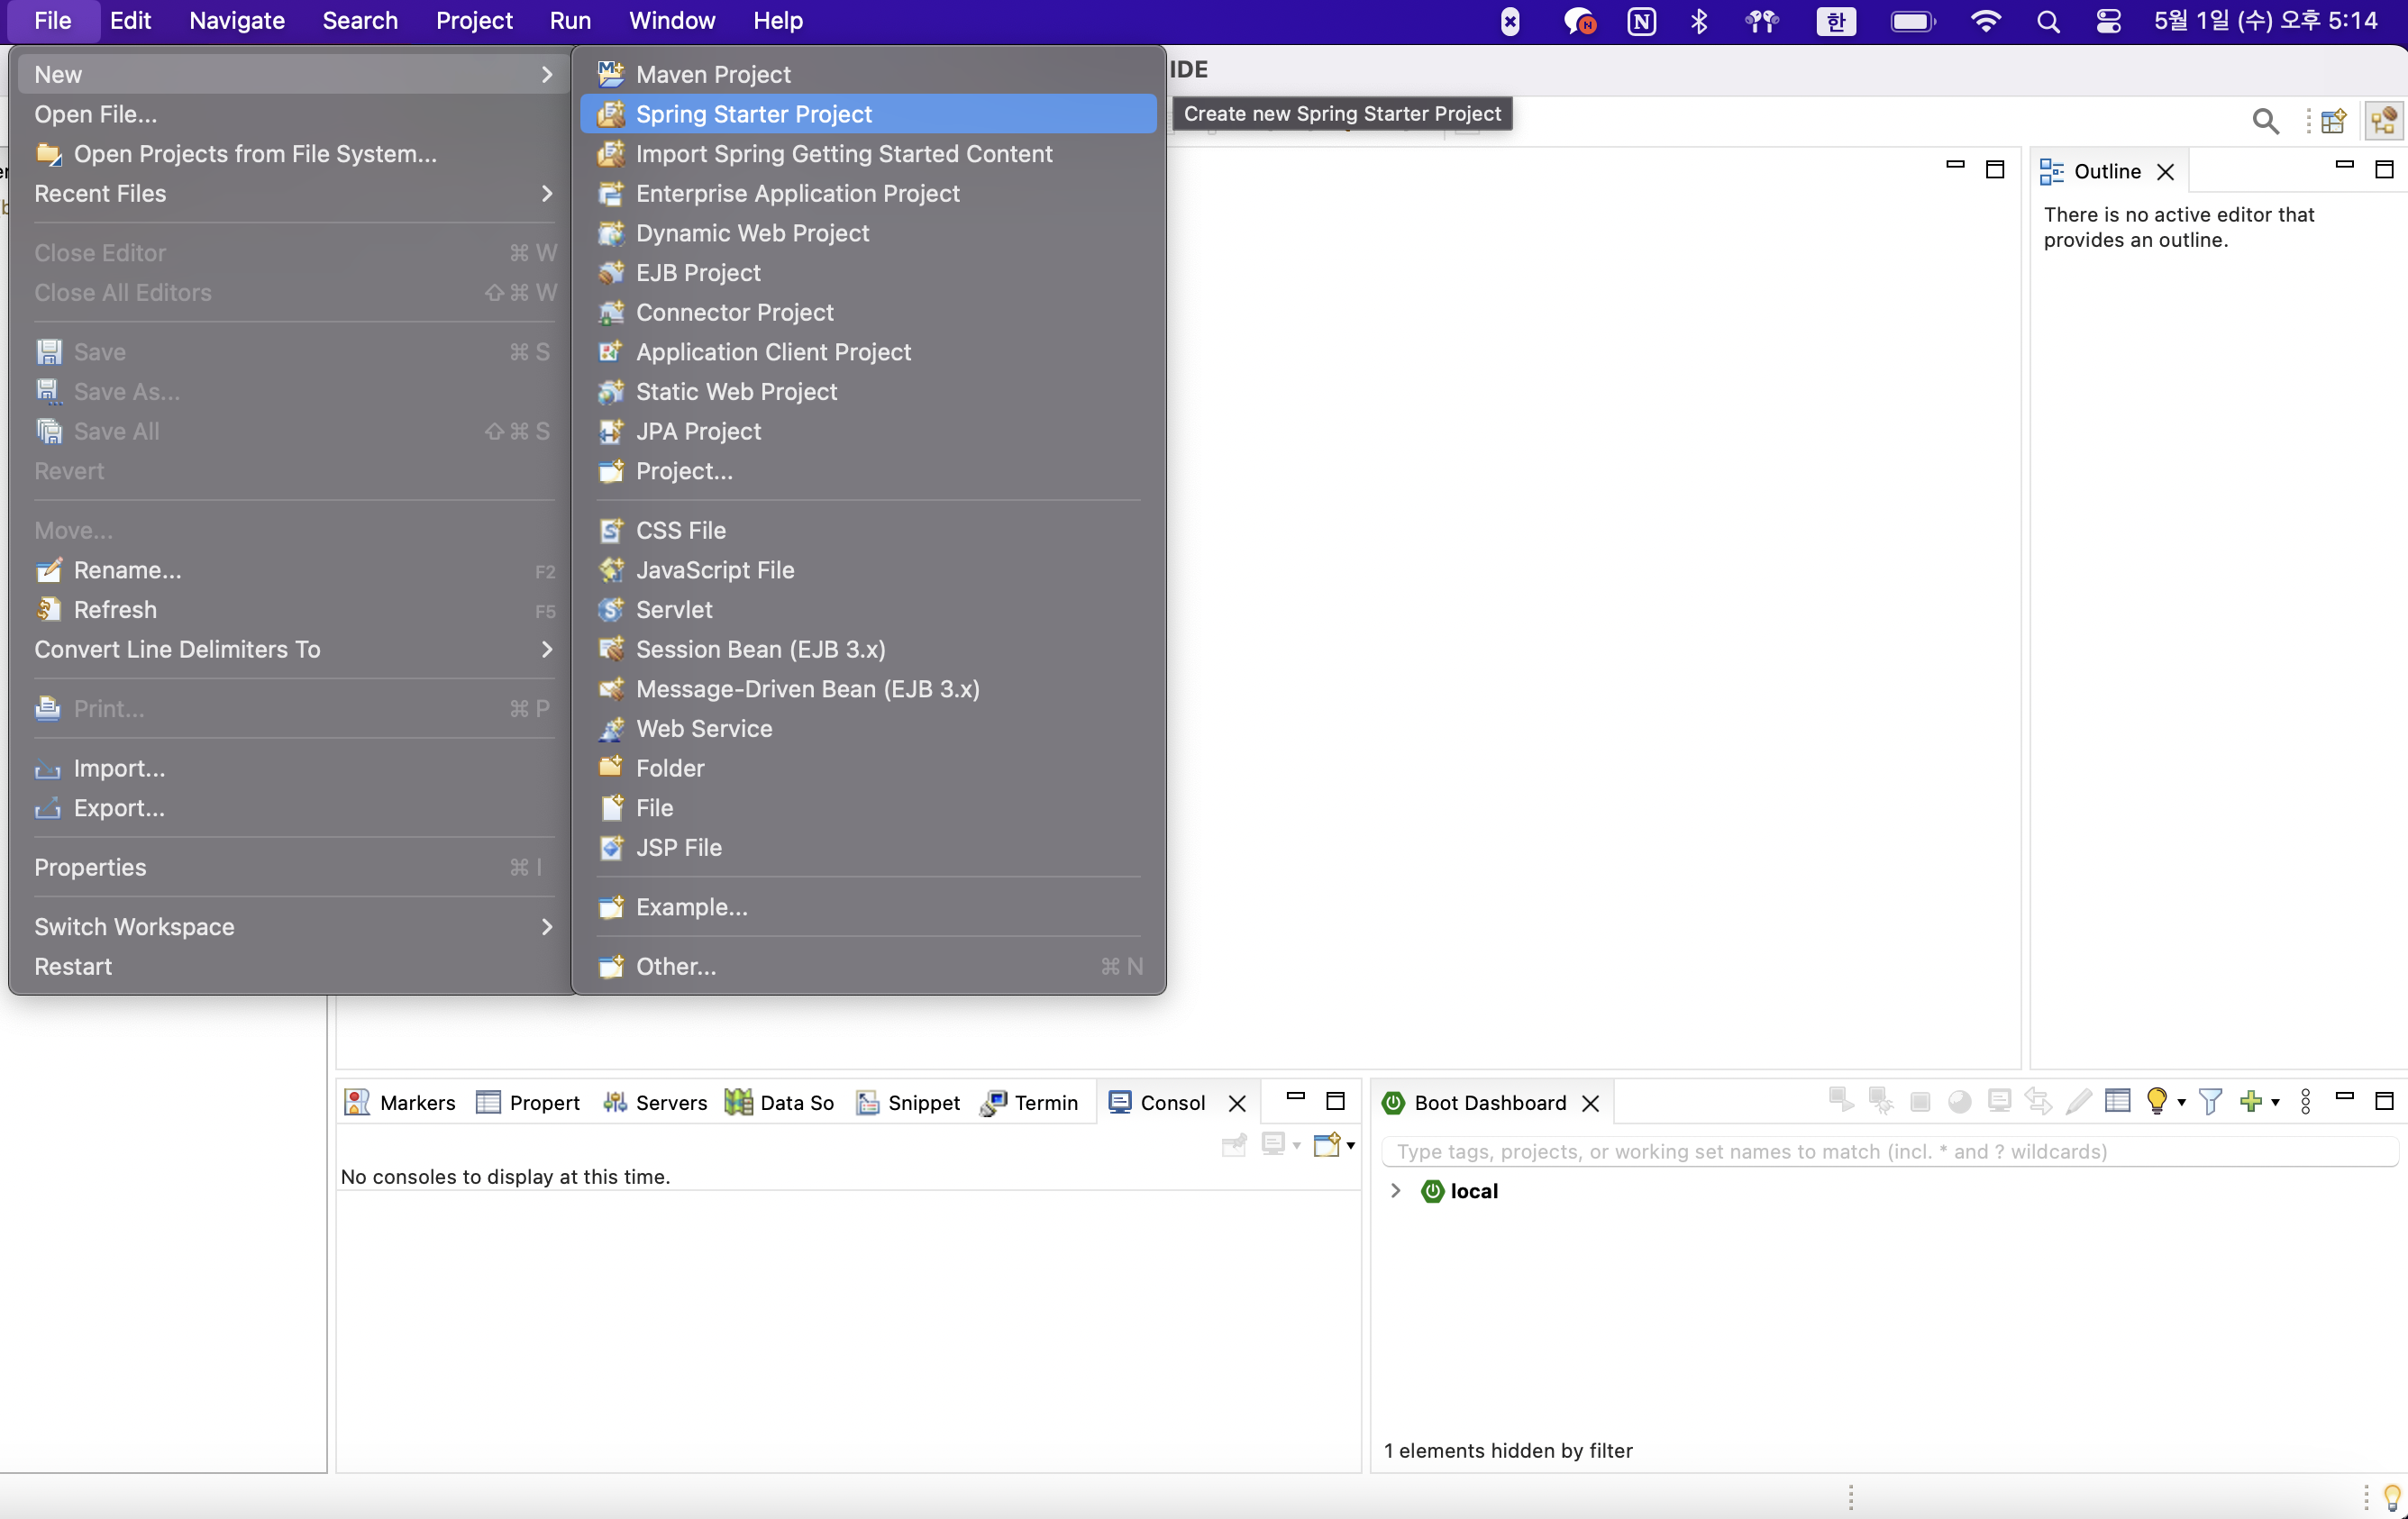Open dropdown arrow next to green plus
2408x1519 pixels.
click(x=2275, y=1102)
